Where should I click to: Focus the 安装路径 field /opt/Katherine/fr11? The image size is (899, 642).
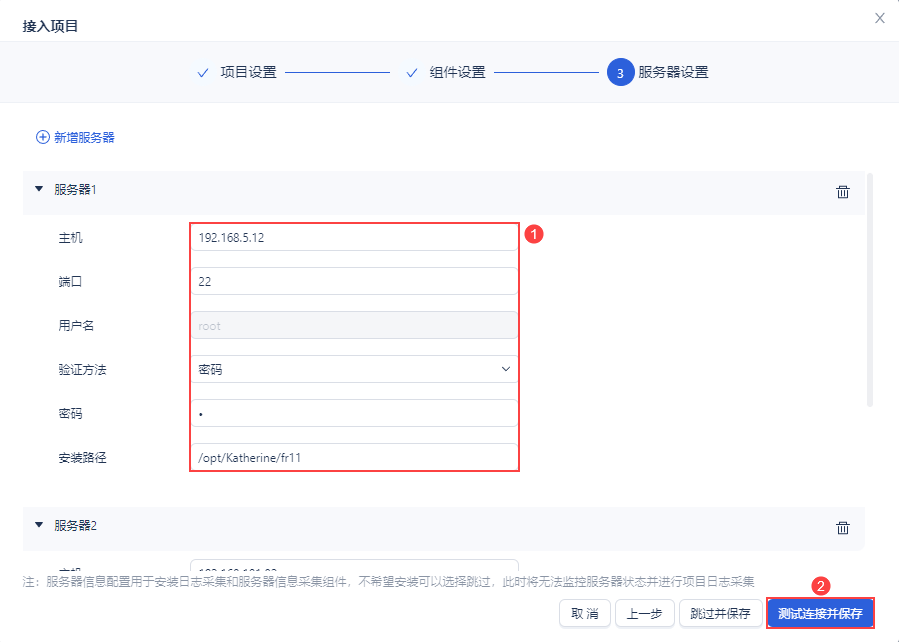354,457
